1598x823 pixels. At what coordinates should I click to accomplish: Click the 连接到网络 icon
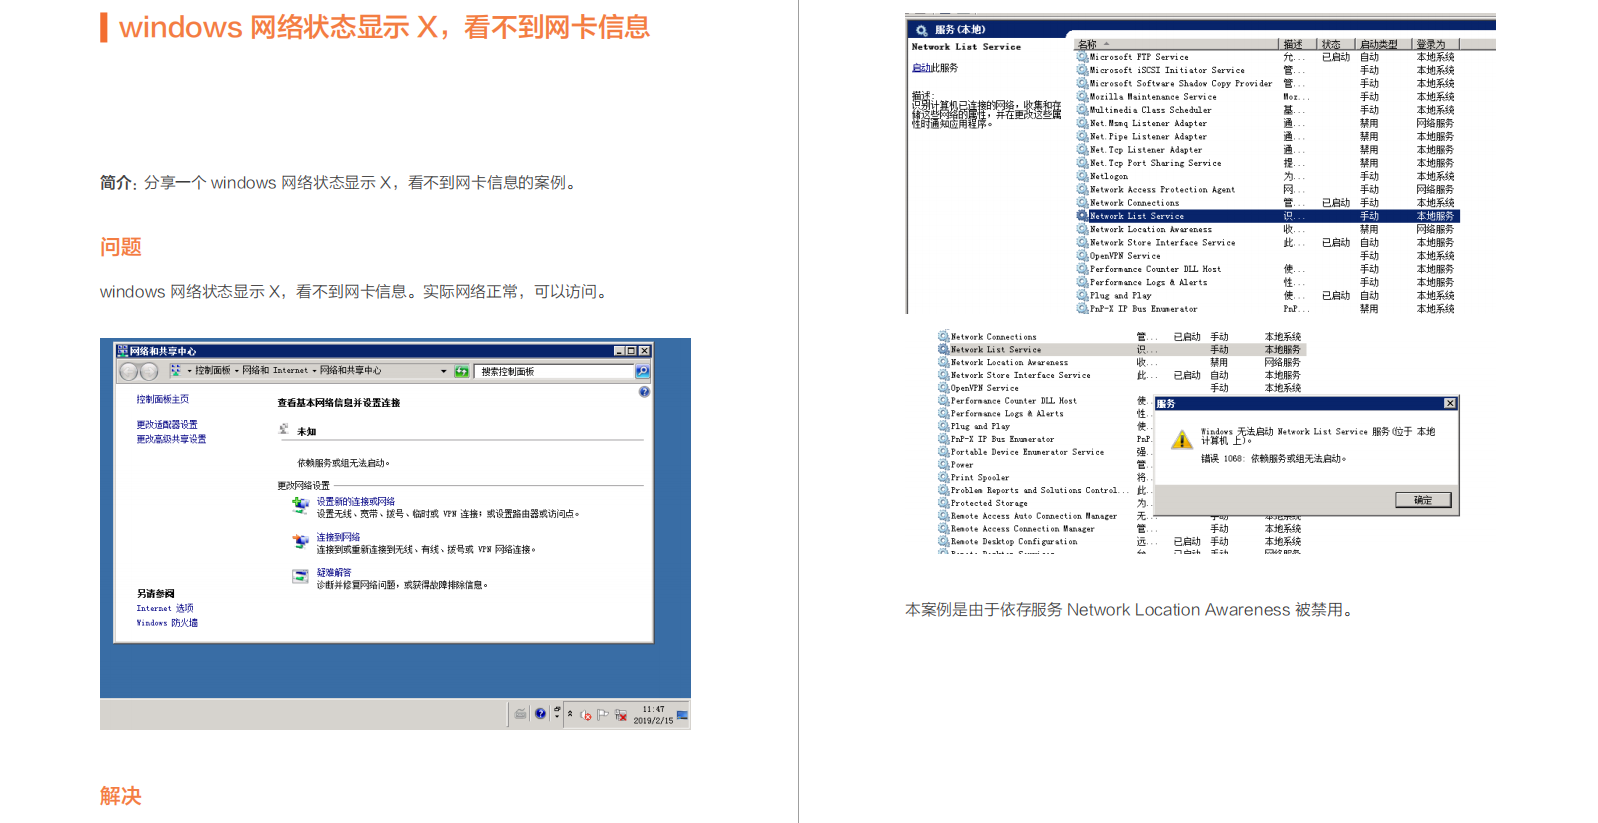click(300, 542)
